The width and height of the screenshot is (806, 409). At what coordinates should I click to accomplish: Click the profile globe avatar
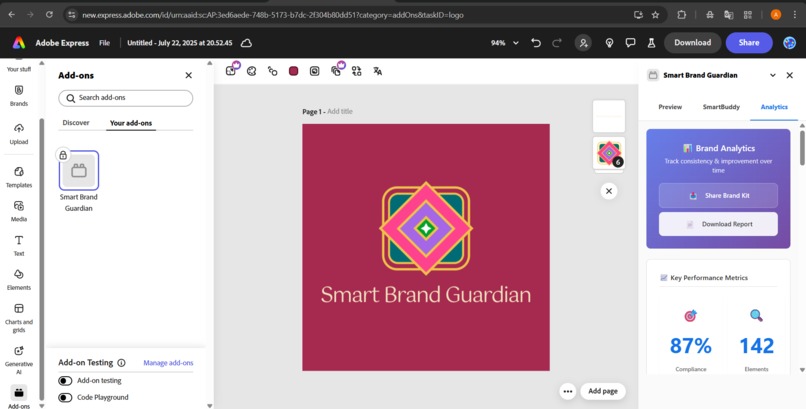(x=790, y=43)
